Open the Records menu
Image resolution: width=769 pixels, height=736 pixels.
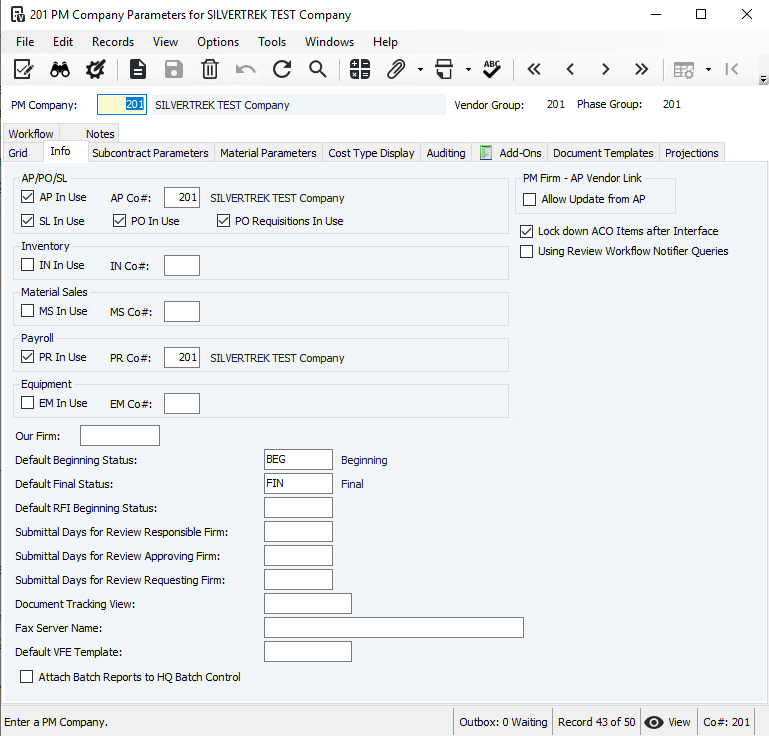(113, 42)
